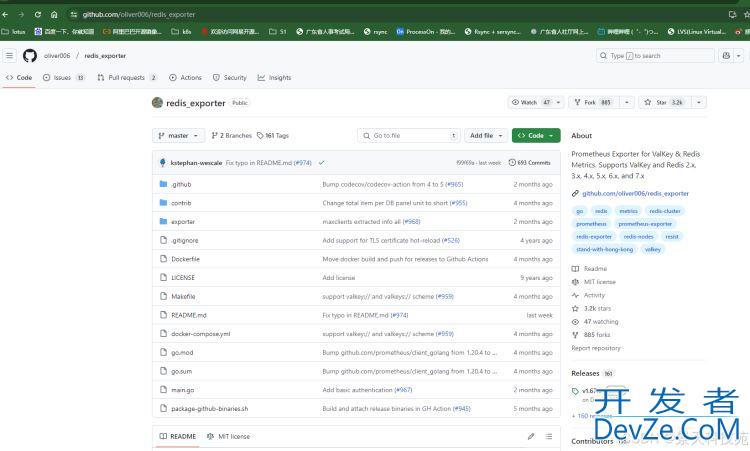Click the browser forward arrow
This screenshot has width=750, height=451.
click(x=21, y=15)
